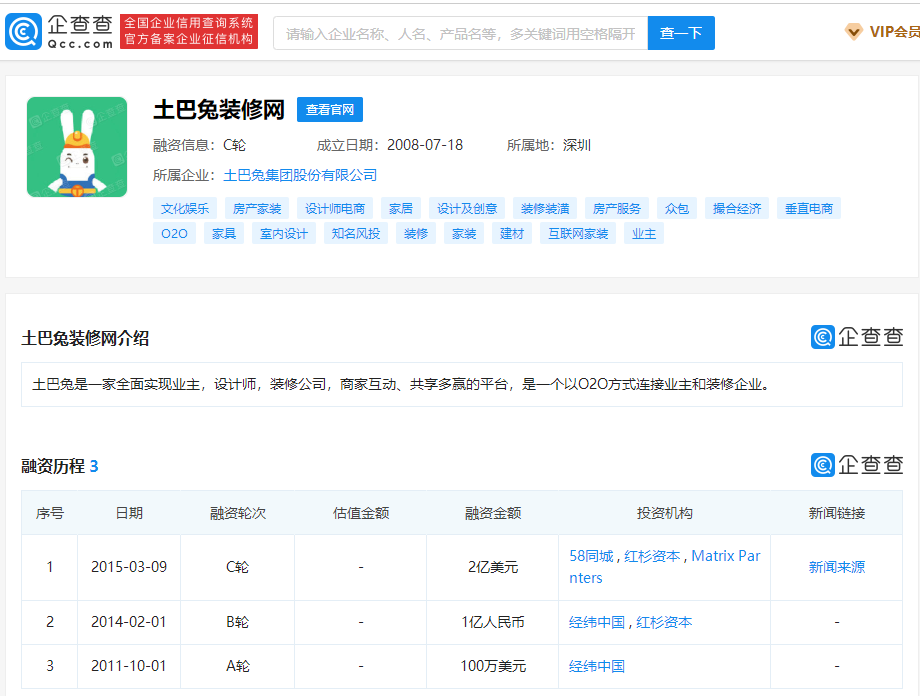
Task: Click the 2014-02-01 date cell
Action: click(x=129, y=622)
